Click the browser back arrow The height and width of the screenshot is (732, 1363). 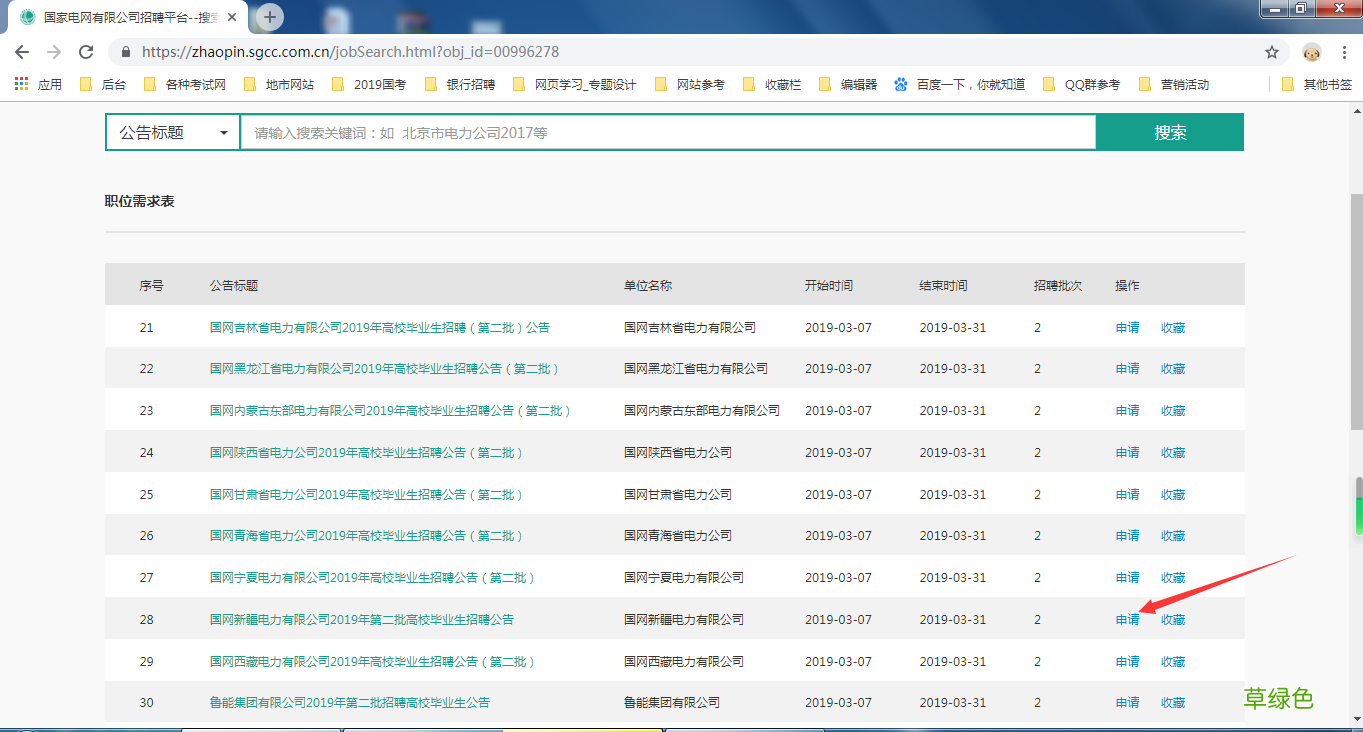(21, 51)
